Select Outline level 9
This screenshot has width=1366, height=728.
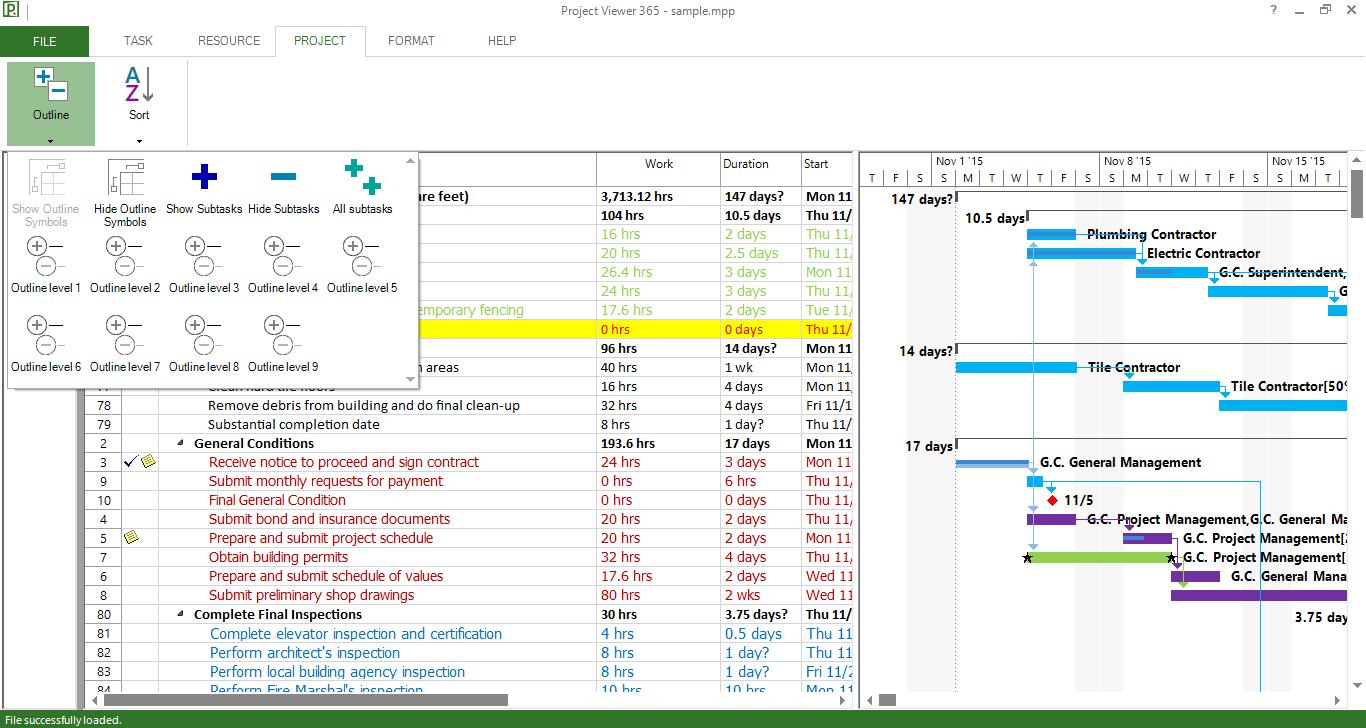pyautogui.click(x=283, y=343)
